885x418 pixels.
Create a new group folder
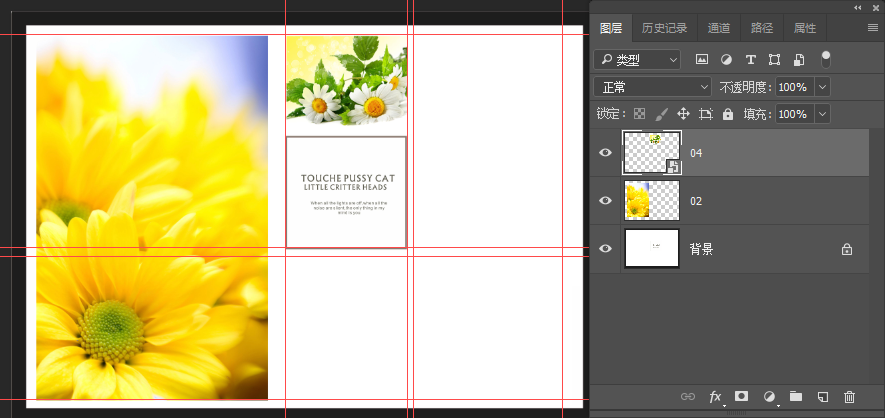click(x=795, y=396)
